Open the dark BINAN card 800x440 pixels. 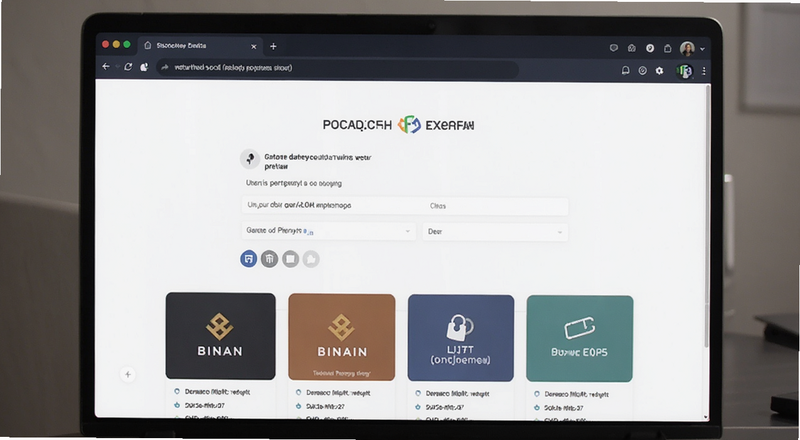pos(220,336)
